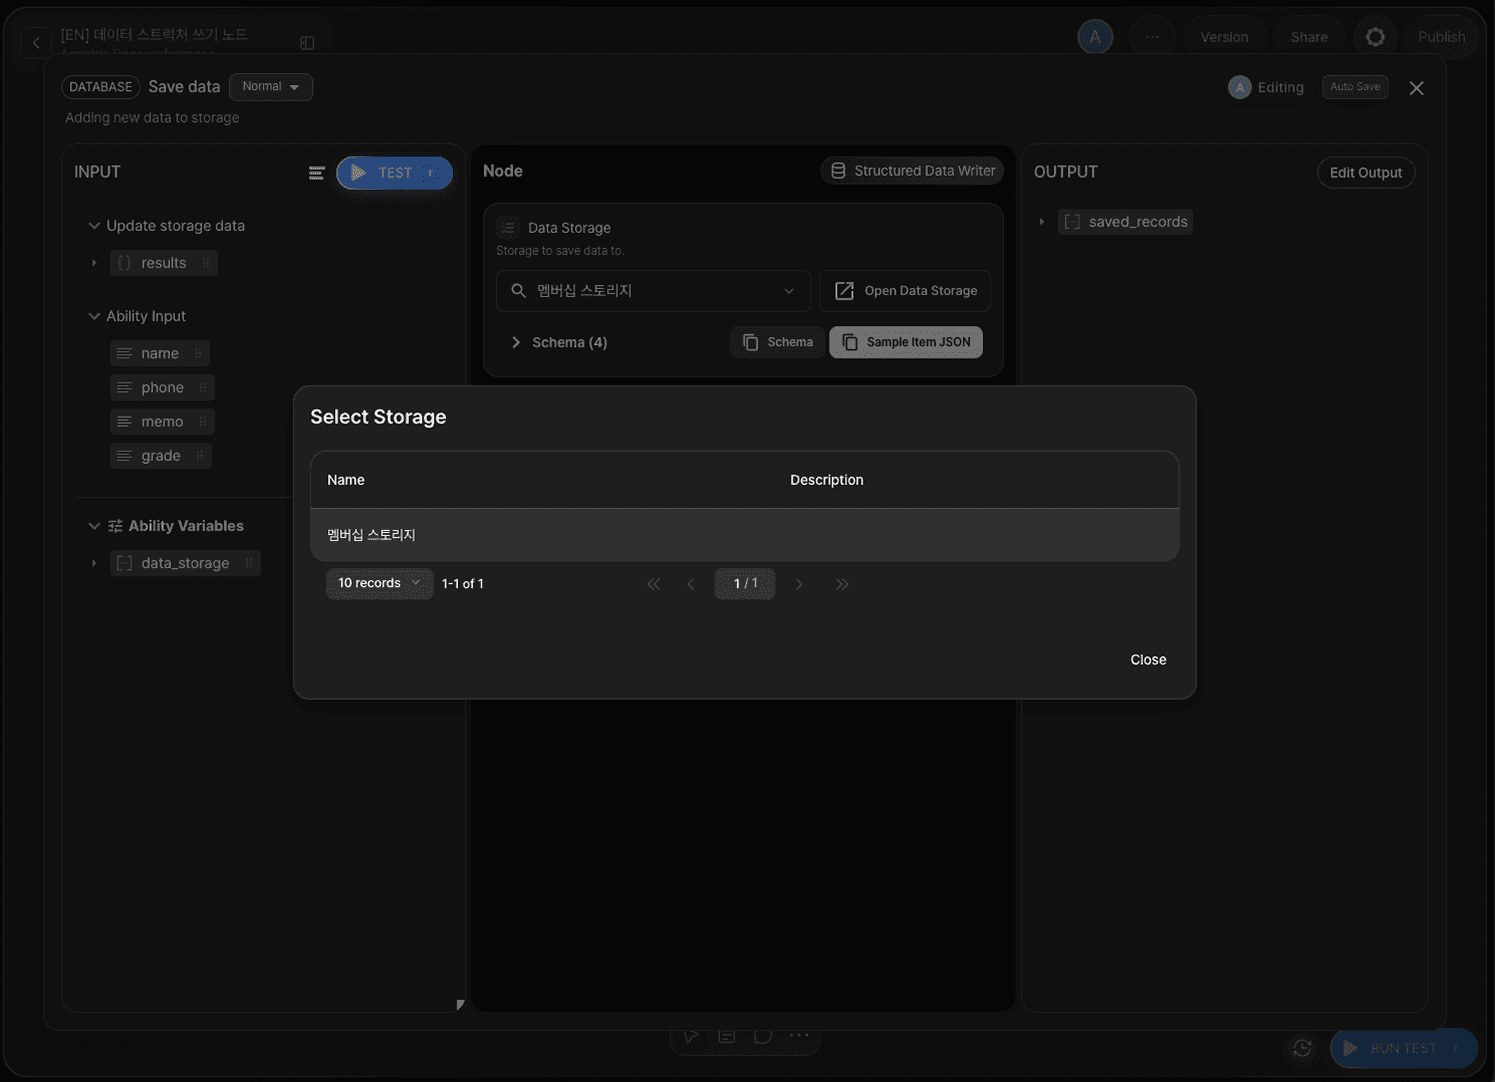Click the drag handle beside grade input
The image size is (1495, 1082).
click(200, 455)
